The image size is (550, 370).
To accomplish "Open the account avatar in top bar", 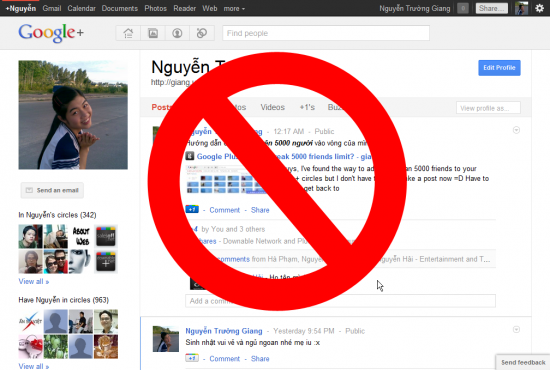I will point(522,8).
